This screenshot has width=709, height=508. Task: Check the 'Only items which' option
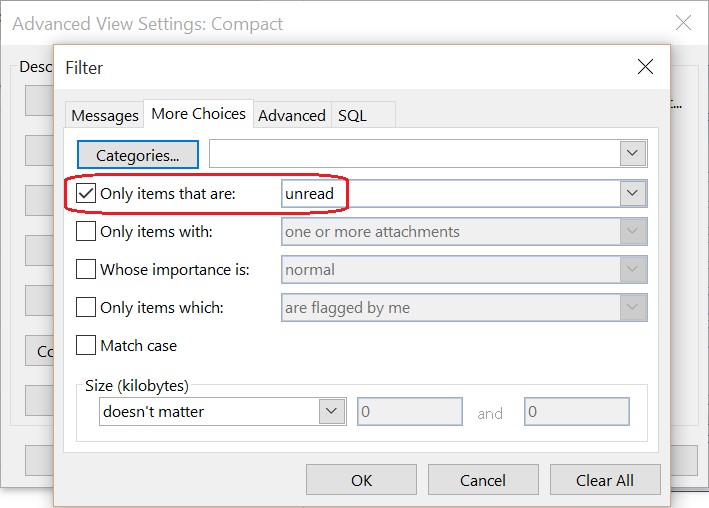click(87, 308)
